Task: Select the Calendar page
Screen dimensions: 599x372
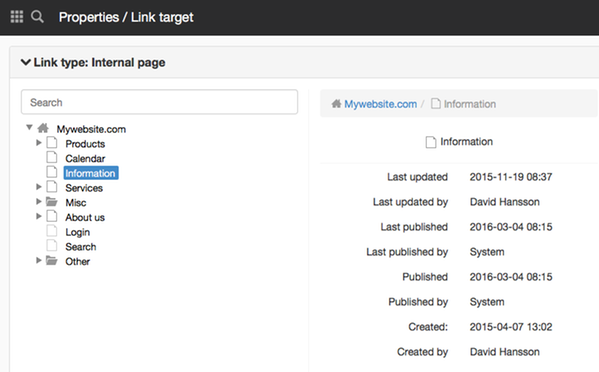Action: [x=85, y=159]
